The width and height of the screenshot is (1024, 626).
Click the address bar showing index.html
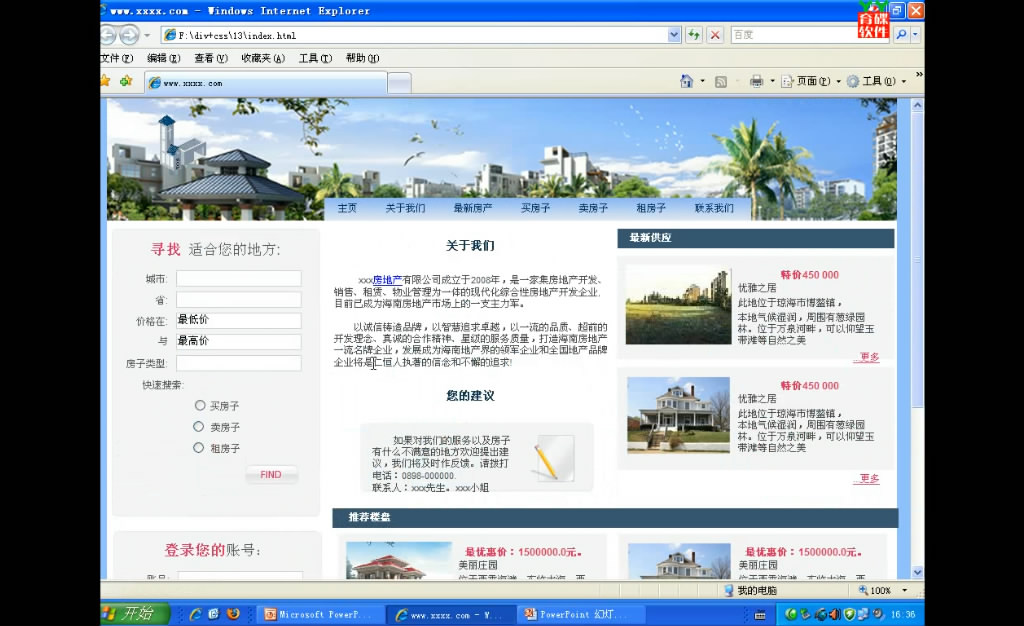click(x=415, y=35)
